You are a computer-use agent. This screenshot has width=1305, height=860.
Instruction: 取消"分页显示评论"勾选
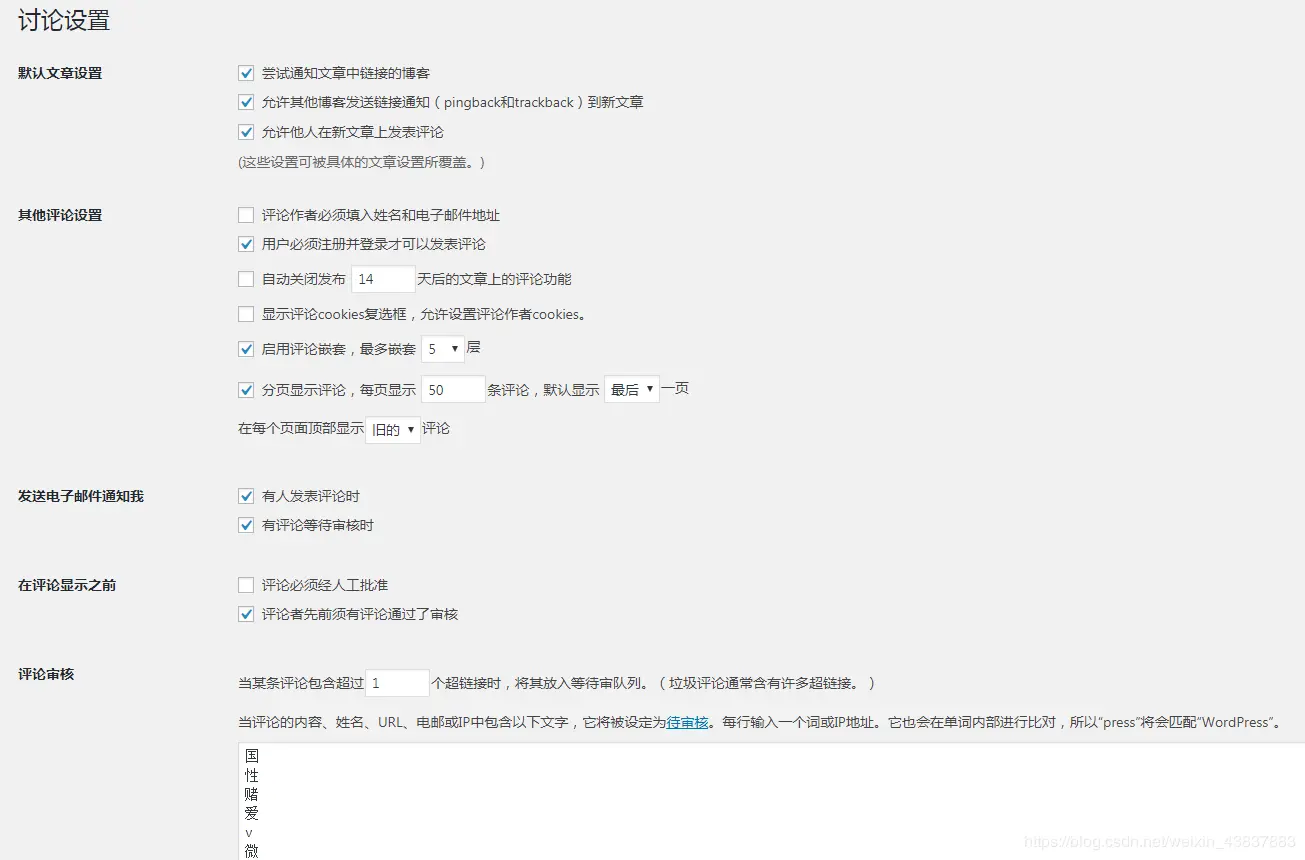(246, 389)
